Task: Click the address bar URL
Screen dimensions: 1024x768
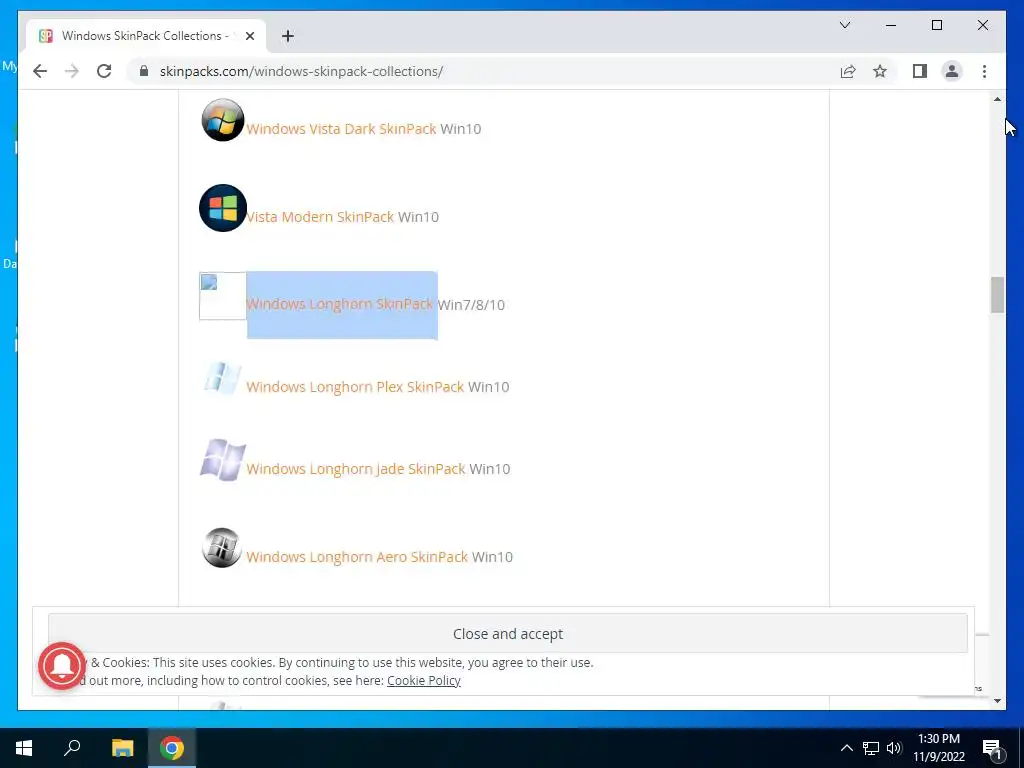Action: coord(301,71)
